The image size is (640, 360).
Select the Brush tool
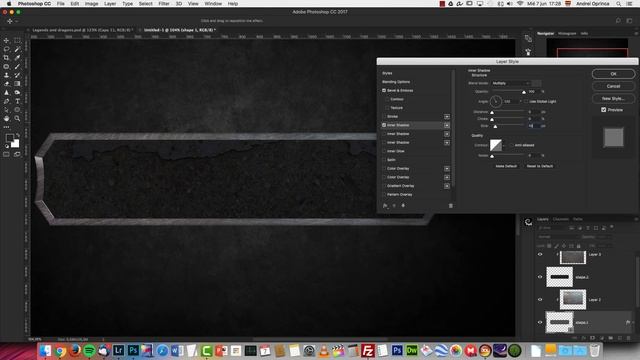(x=17, y=66)
